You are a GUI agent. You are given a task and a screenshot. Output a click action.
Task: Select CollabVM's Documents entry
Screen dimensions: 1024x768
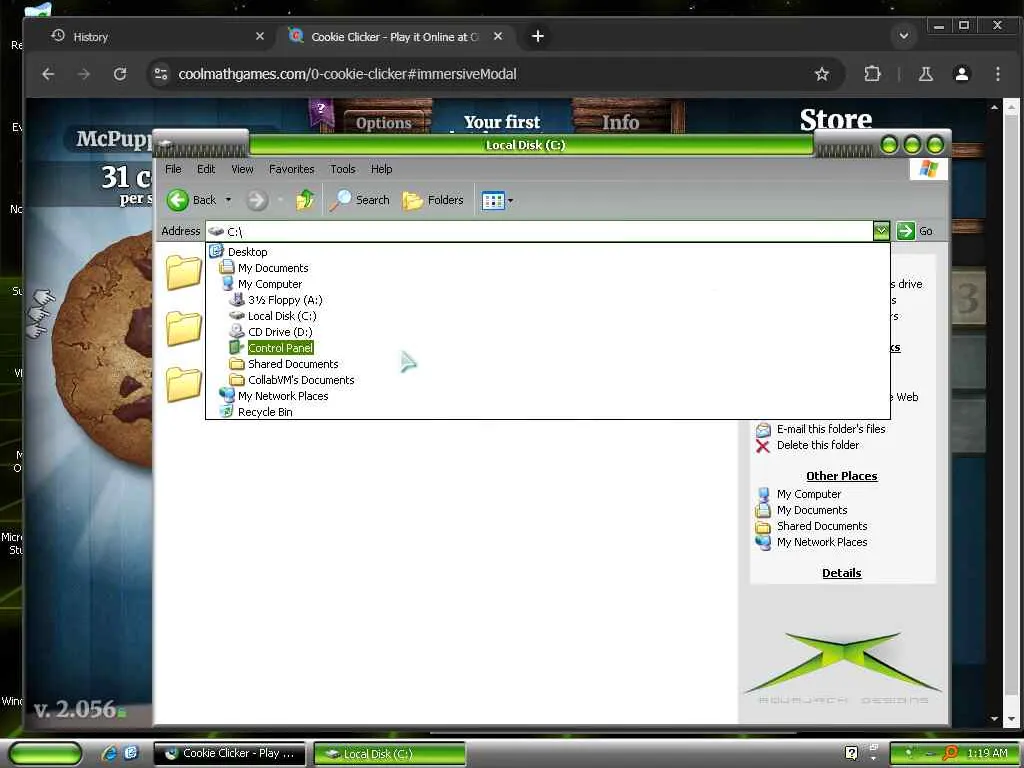301,380
